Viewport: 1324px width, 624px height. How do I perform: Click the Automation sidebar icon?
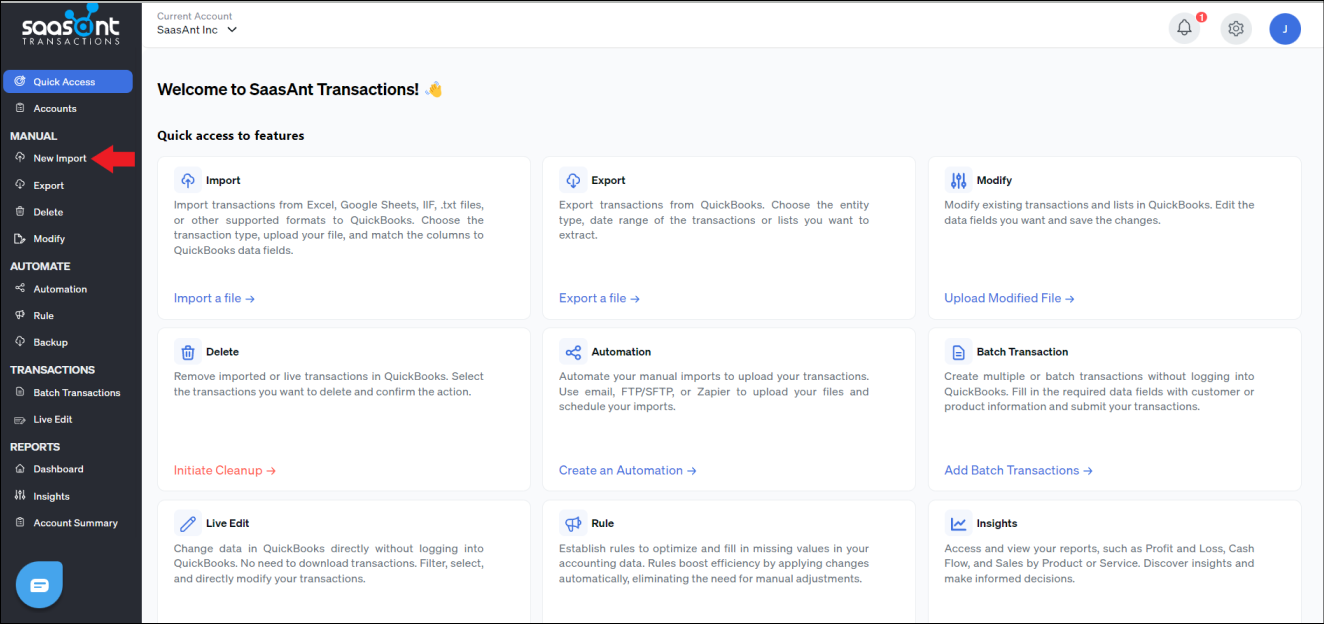pyautogui.click(x=20, y=288)
